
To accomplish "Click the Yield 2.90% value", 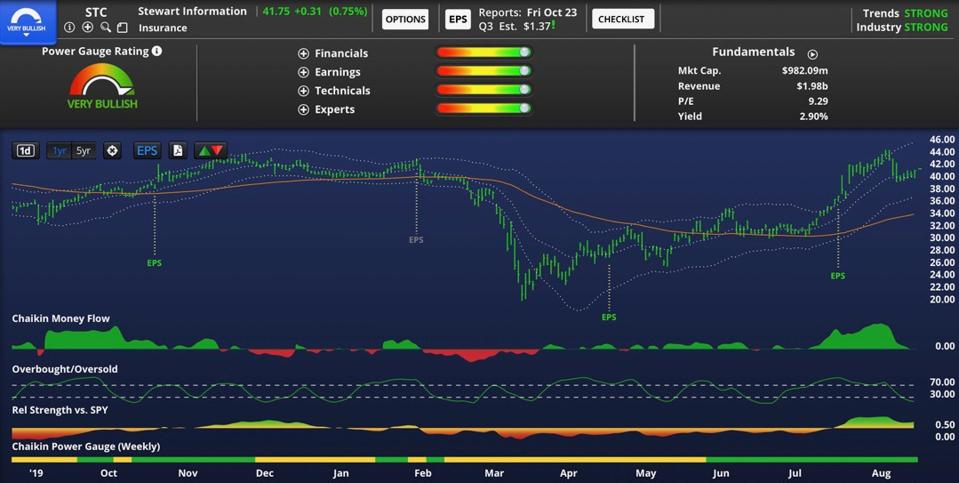I will click(x=813, y=116).
